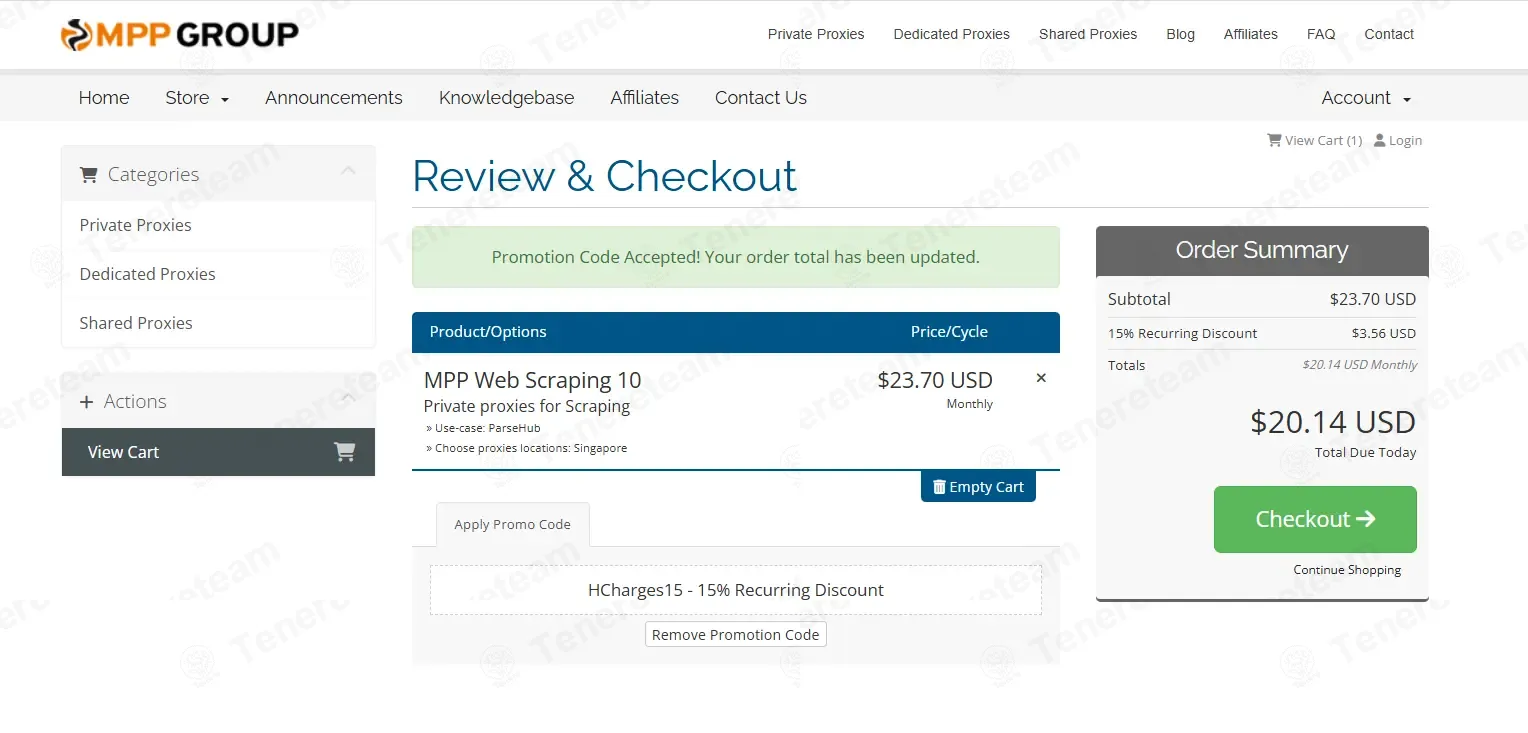Image resolution: width=1528 pixels, height=733 pixels.
Task: Open Announcements page
Action: (334, 98)
